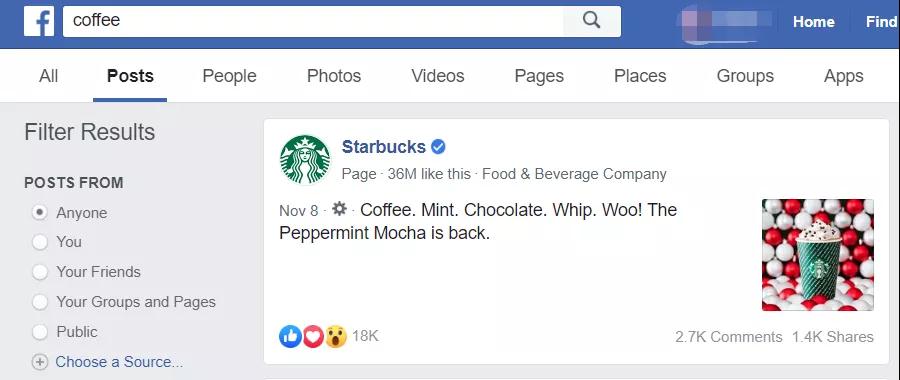Switch to the Videos tab

[x=438, y=76]
